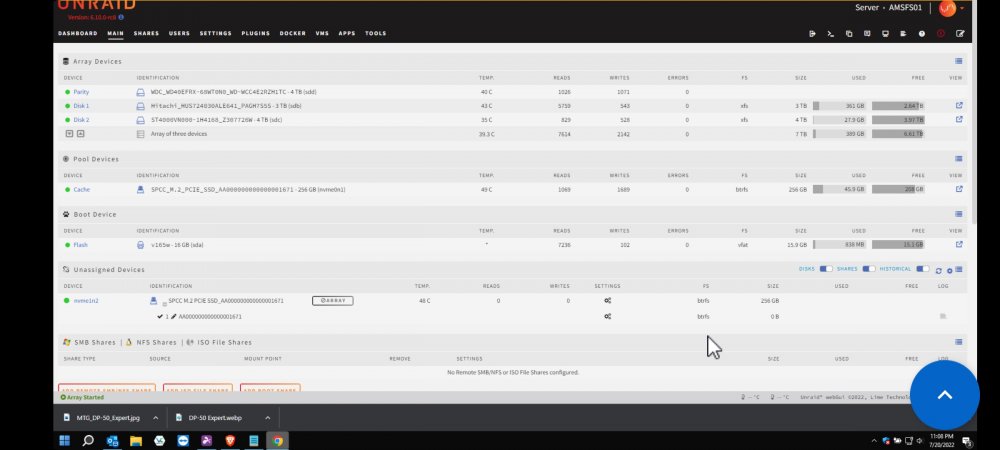Viewport: 1000px width, 450px height.
Task: Open the user avatar dropdown arrow
Action: pyautogui.click(x=962, y=9)
